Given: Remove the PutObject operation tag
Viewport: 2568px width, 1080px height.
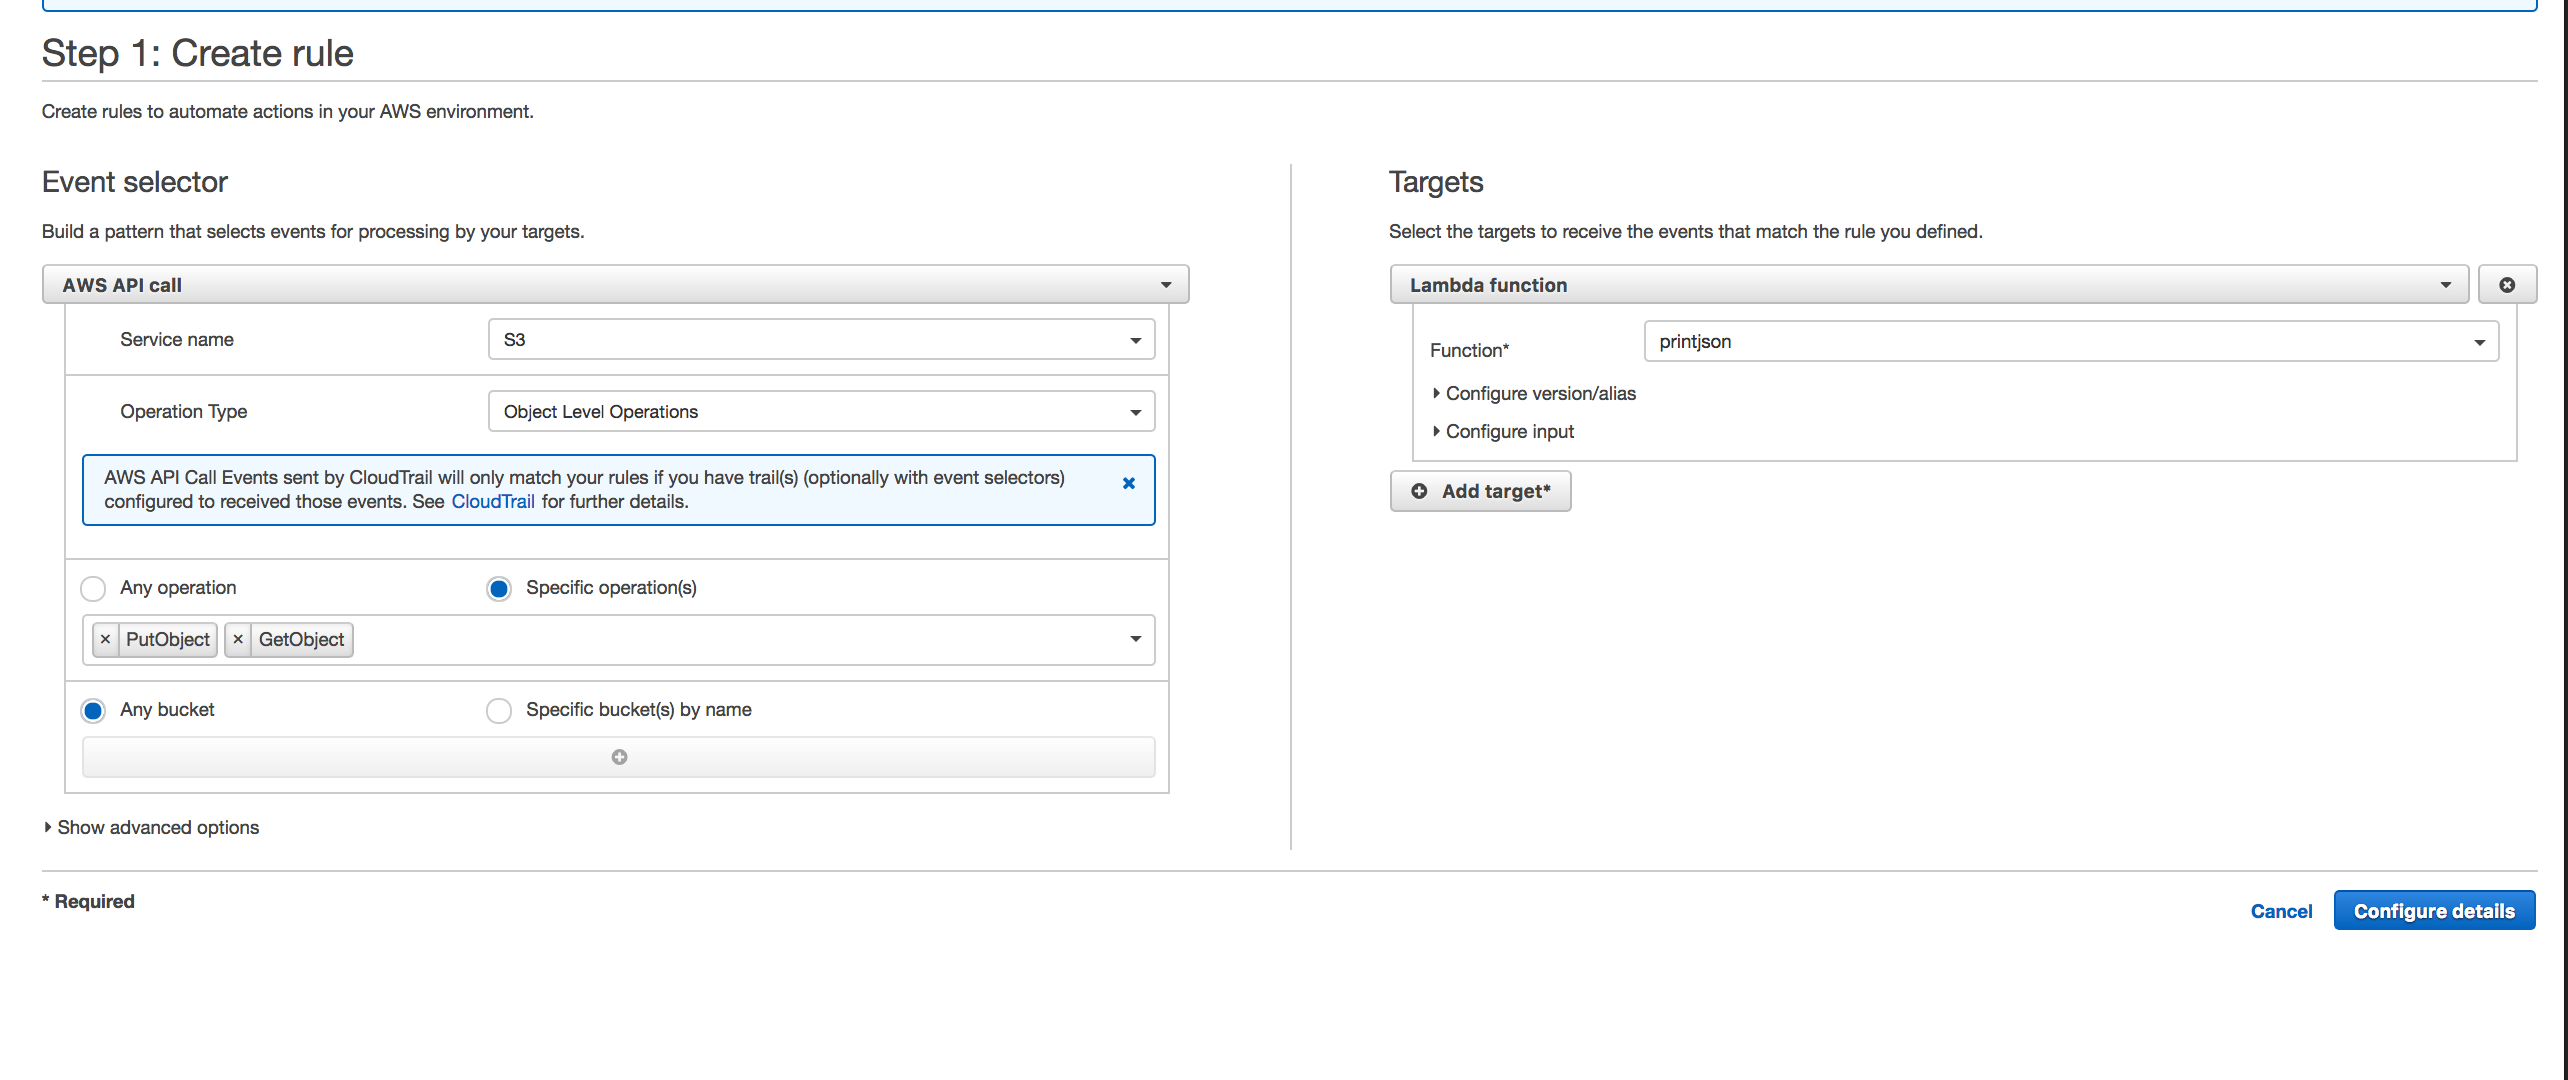Looking at the screenshot, I should [x=106, y=639].
